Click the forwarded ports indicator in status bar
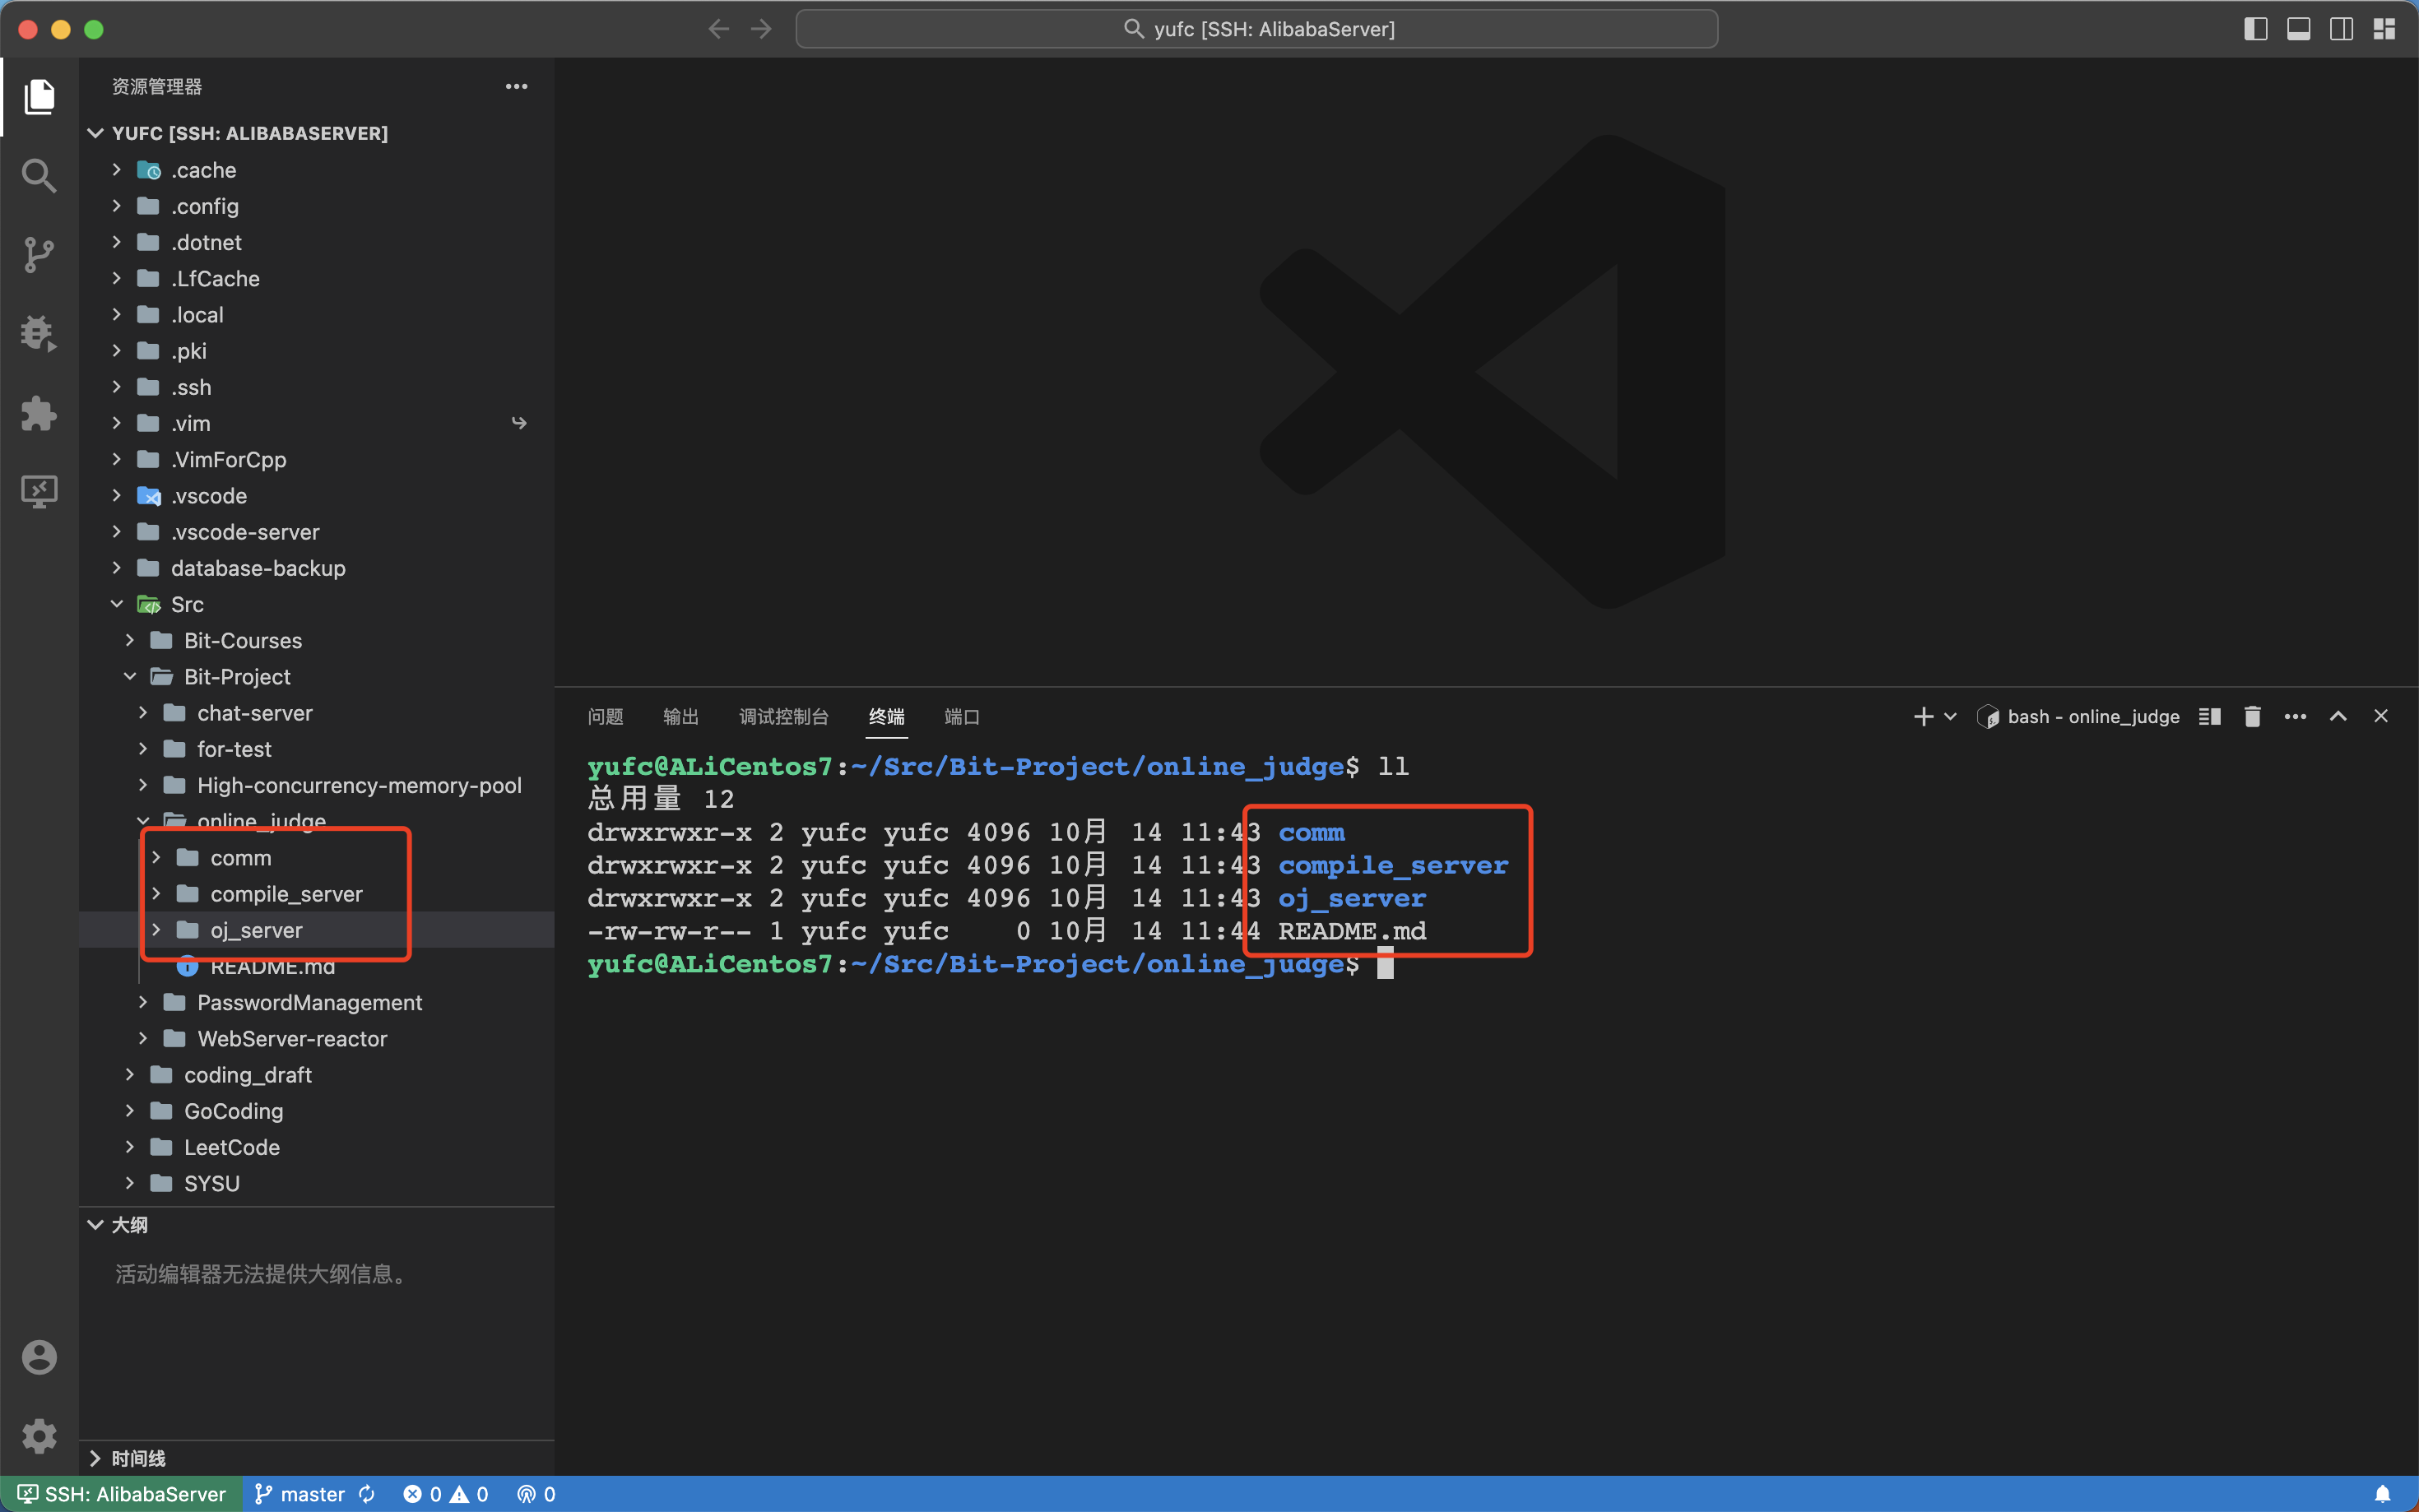 coord(536,1494)
